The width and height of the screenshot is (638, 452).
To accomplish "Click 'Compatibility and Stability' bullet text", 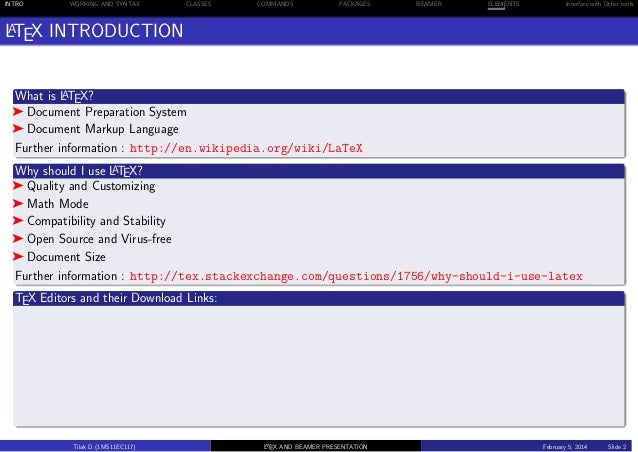I will [96, 221].
